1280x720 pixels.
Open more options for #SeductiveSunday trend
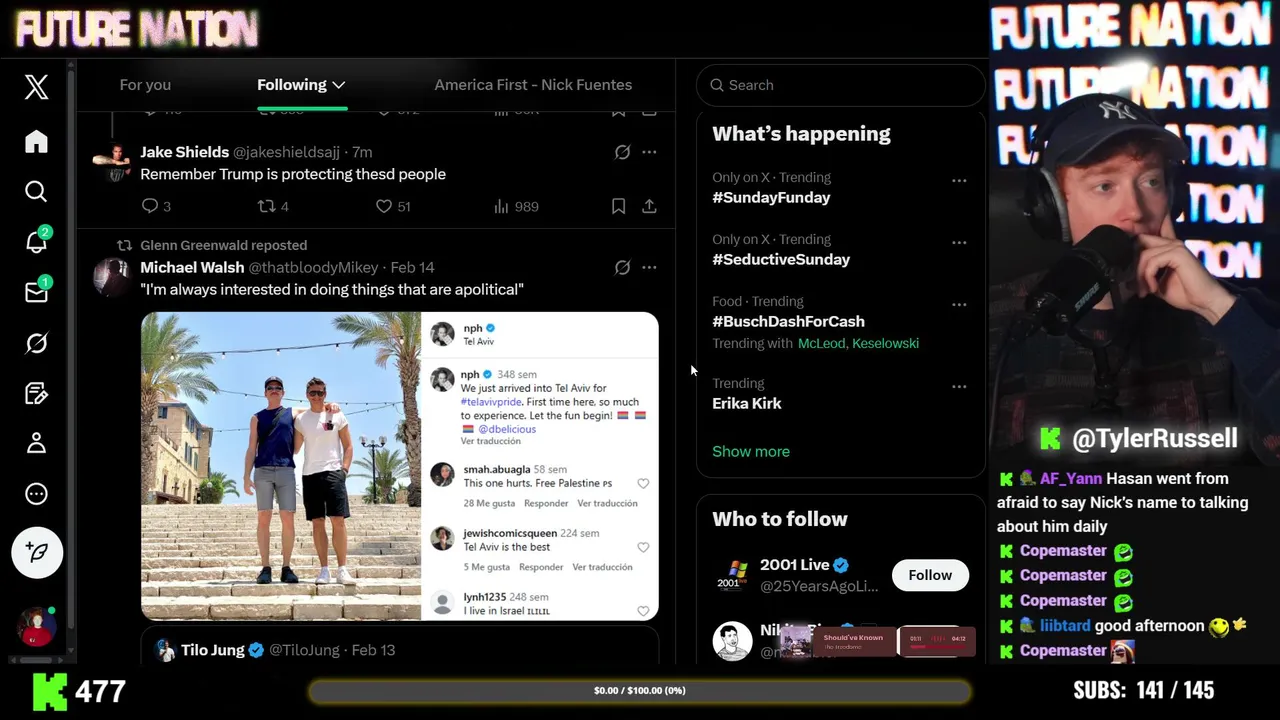pos(959,243)
